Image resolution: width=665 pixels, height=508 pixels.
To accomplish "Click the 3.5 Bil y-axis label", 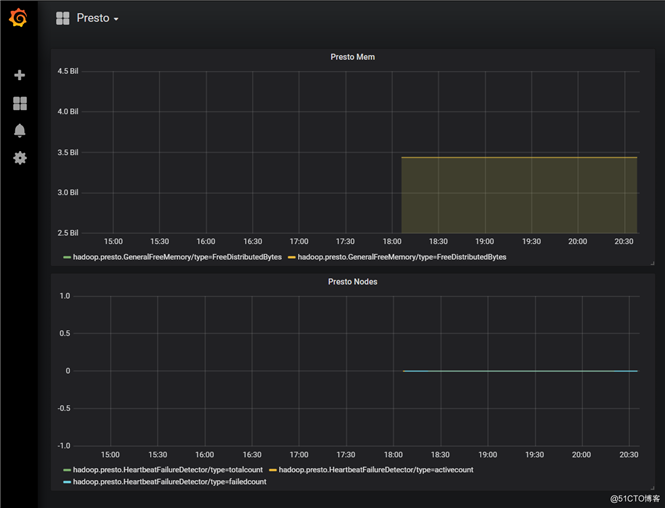I will [68, 152].
